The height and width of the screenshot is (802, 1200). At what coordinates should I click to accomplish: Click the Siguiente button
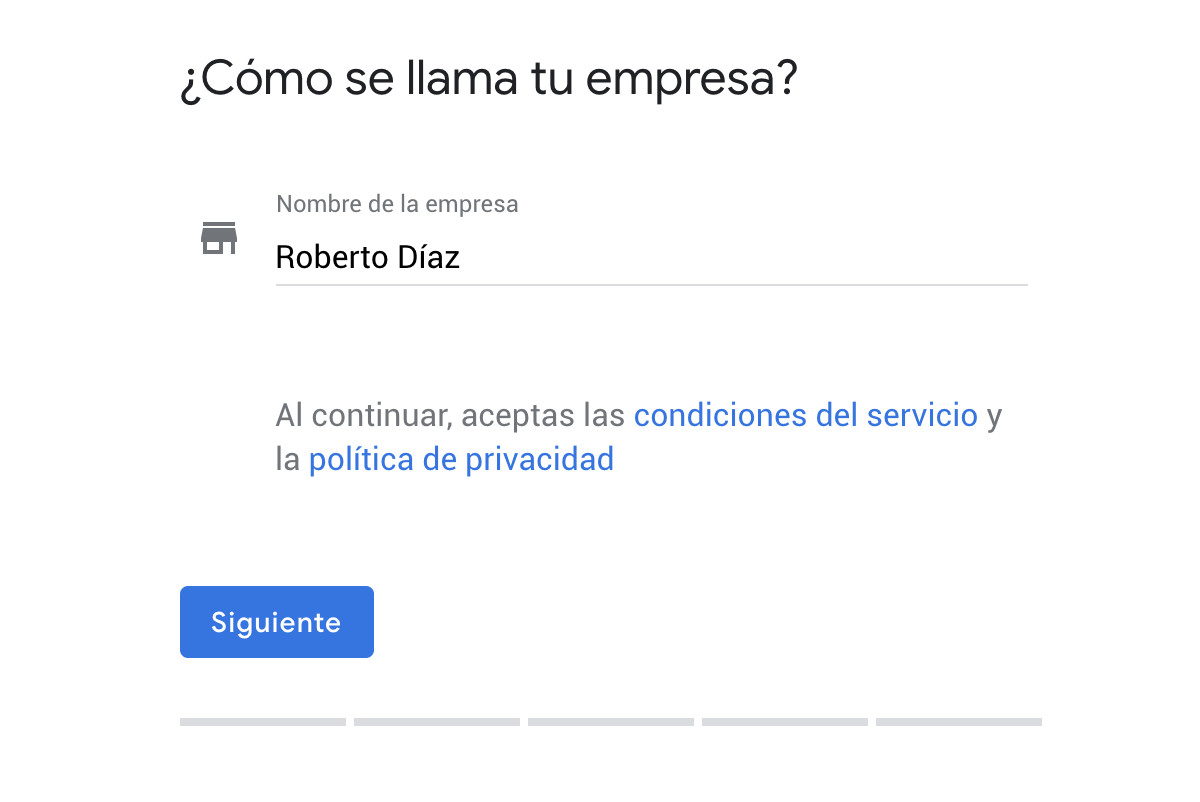pyautogui.click(x=277, y=622)
